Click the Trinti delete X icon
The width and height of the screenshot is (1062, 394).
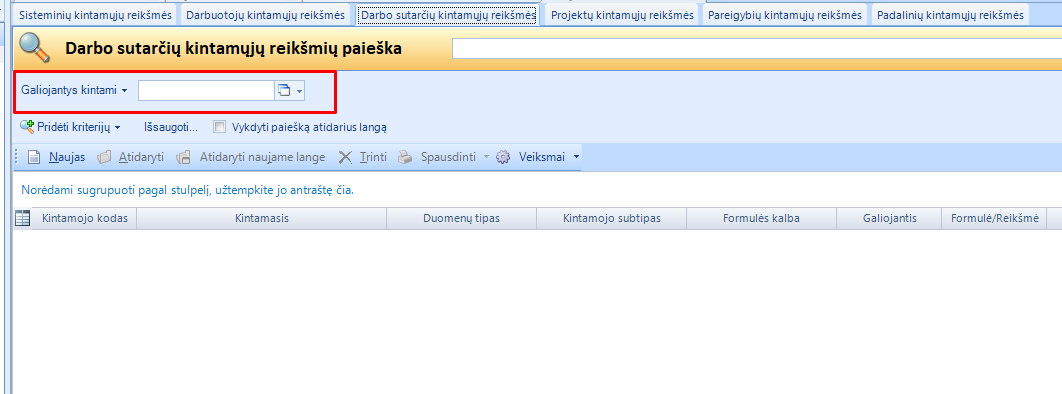click(x=345, y=157)
